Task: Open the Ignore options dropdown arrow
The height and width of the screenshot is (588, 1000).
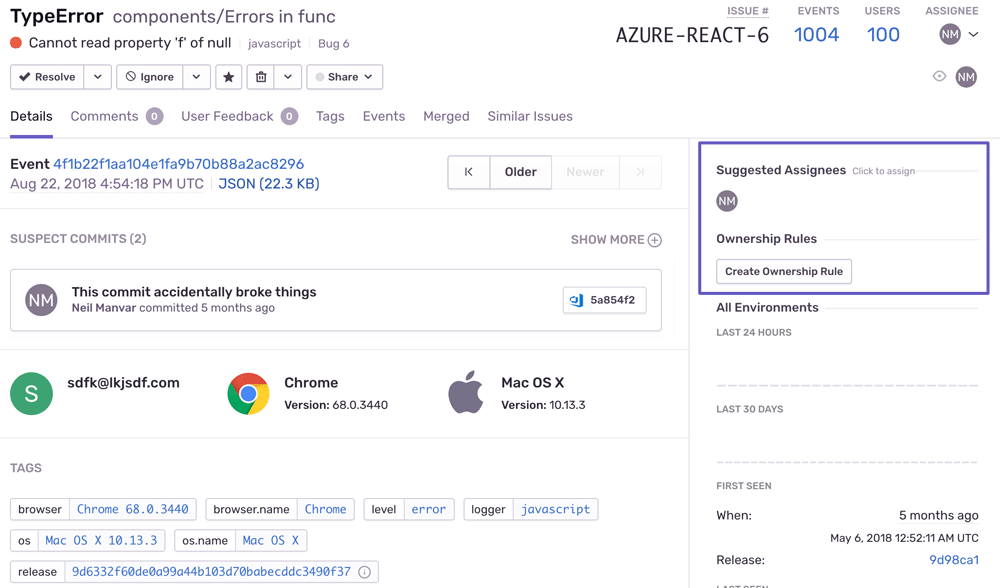Action: pos(196,77)
